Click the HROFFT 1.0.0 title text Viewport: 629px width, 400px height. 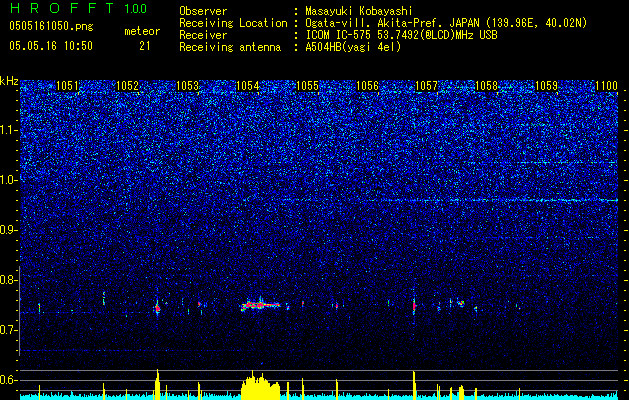click(x=78, y=8)
